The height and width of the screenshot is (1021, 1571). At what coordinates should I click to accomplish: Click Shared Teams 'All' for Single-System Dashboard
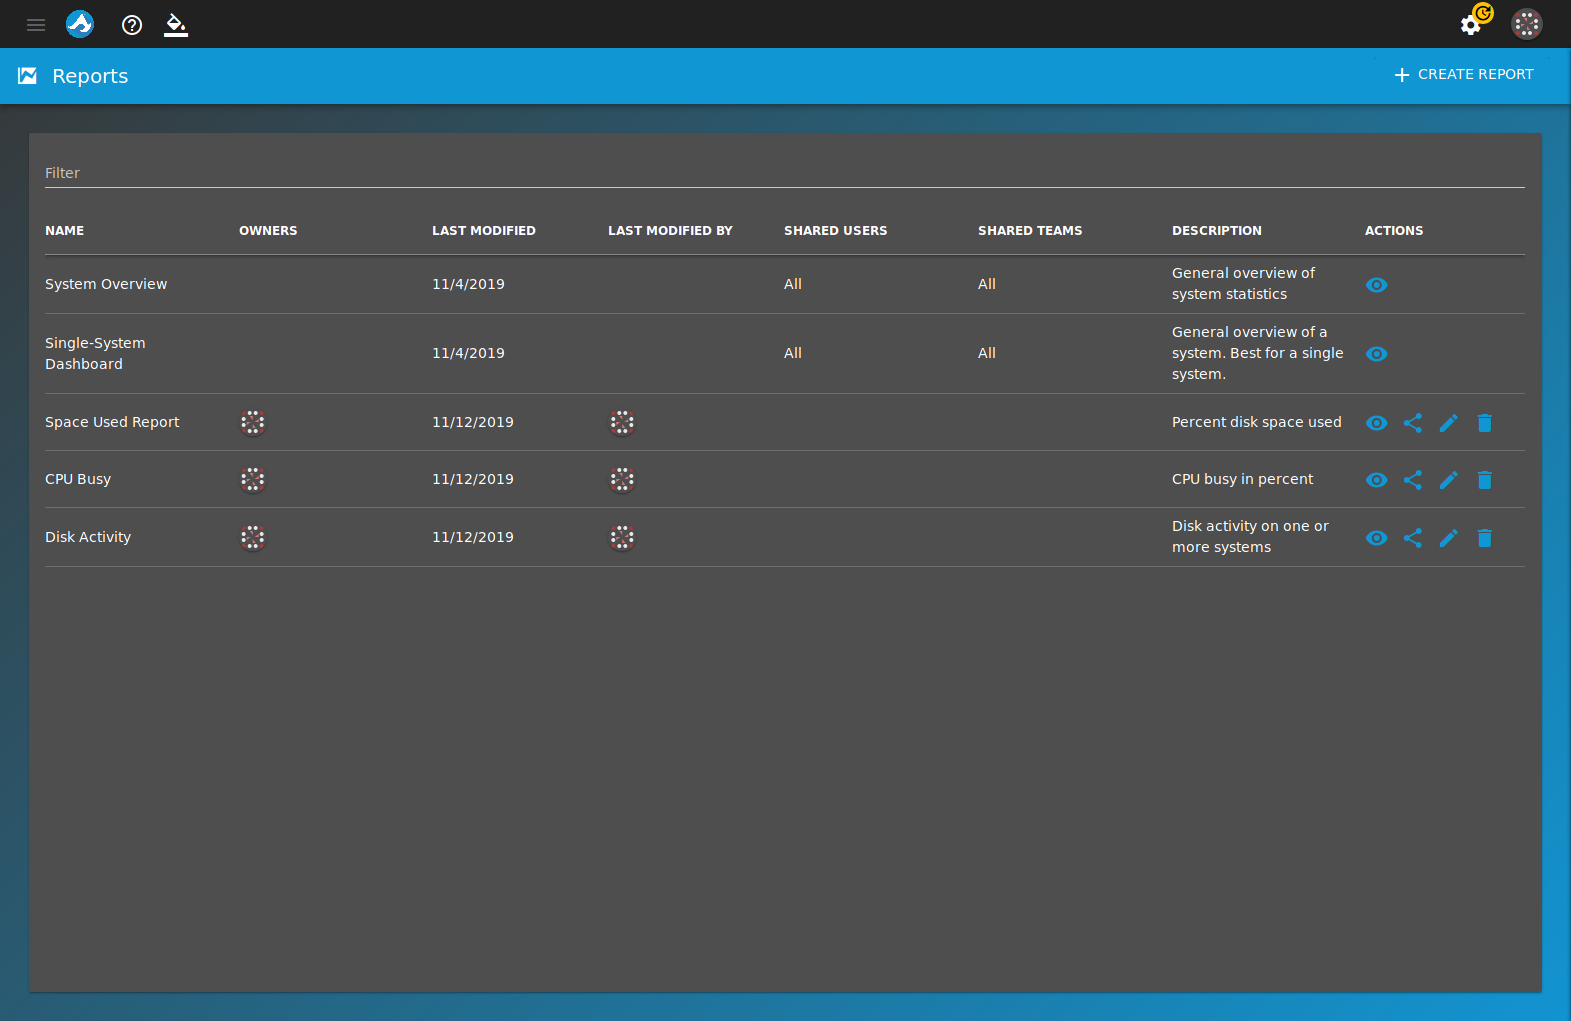click(987, 353)
